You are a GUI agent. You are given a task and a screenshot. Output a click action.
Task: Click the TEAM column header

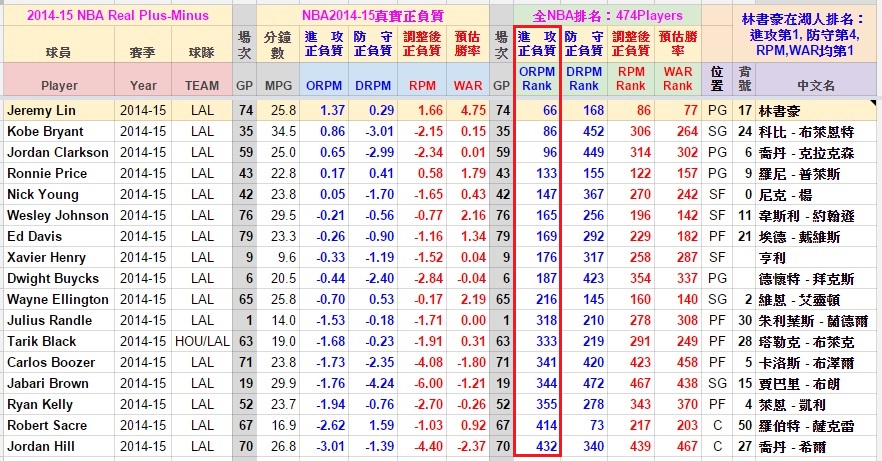coord(202,86)
